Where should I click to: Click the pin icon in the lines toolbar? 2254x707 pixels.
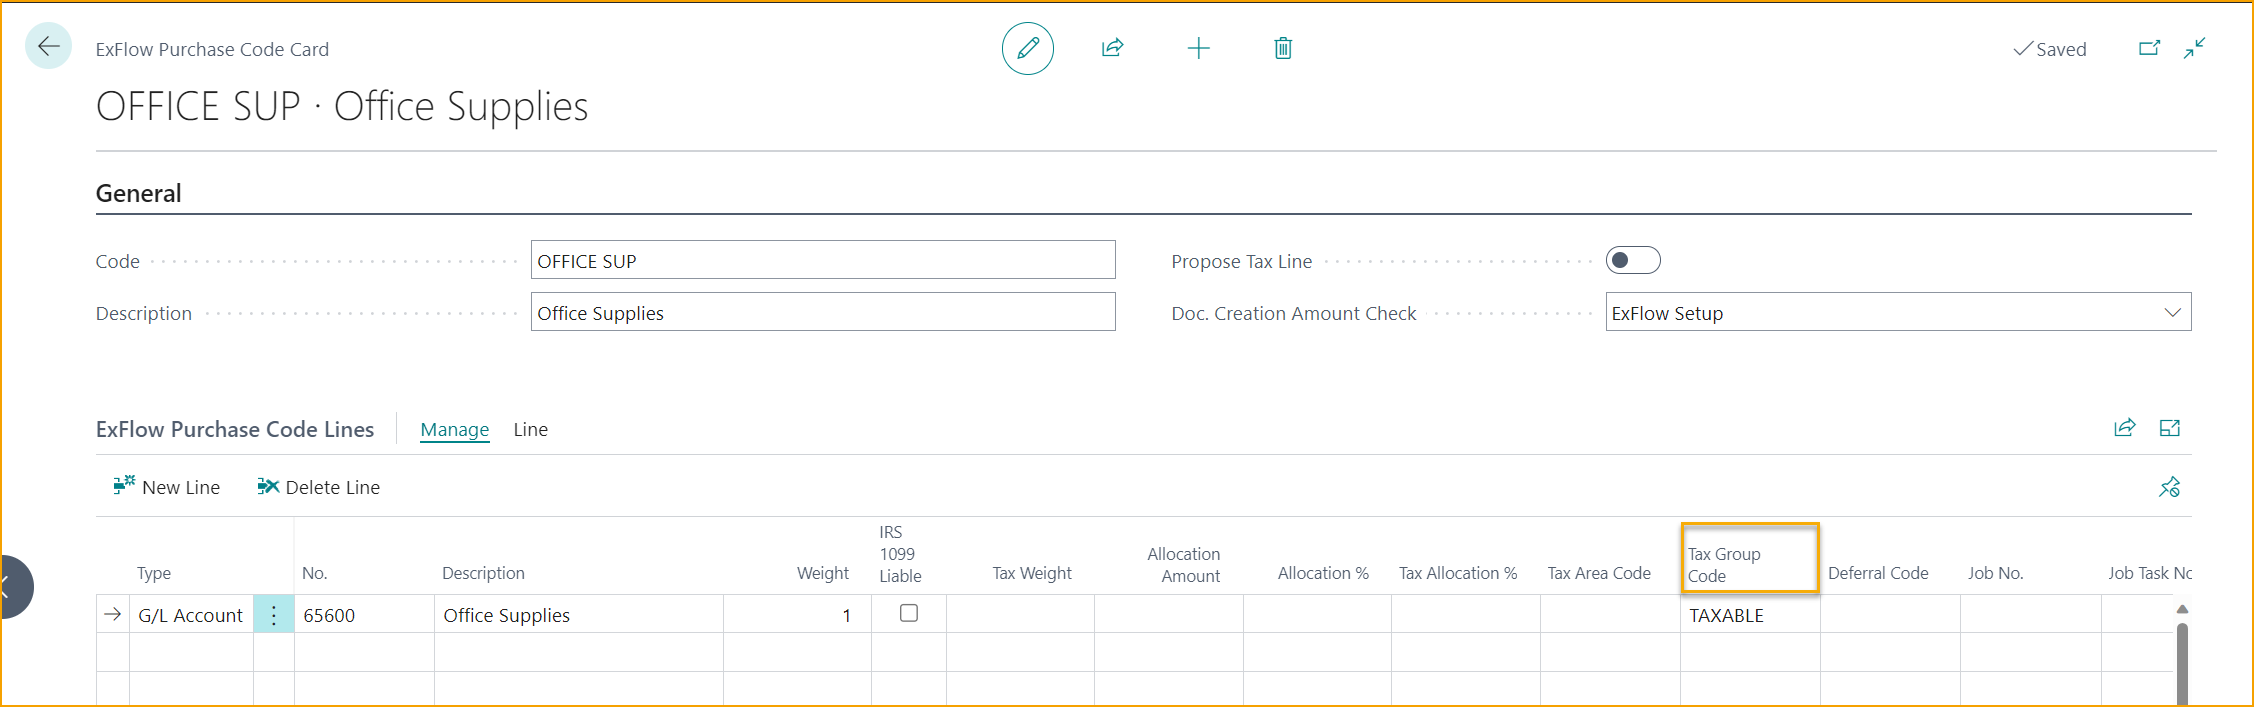pyautogui.click(x=2169, y=487)
